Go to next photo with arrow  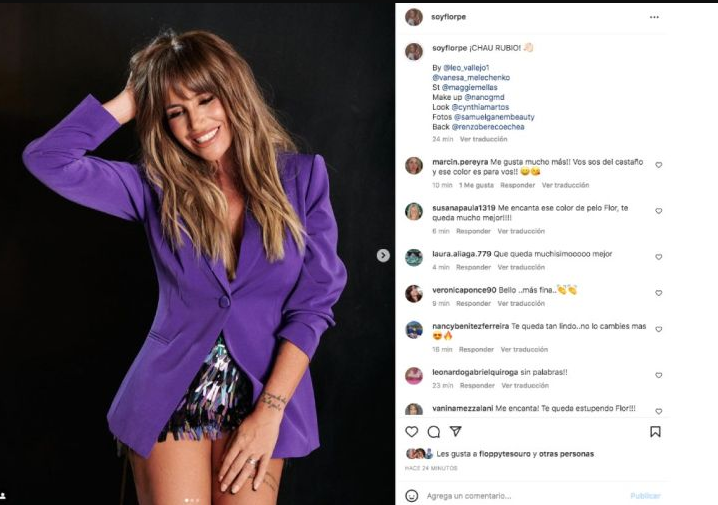383,255
